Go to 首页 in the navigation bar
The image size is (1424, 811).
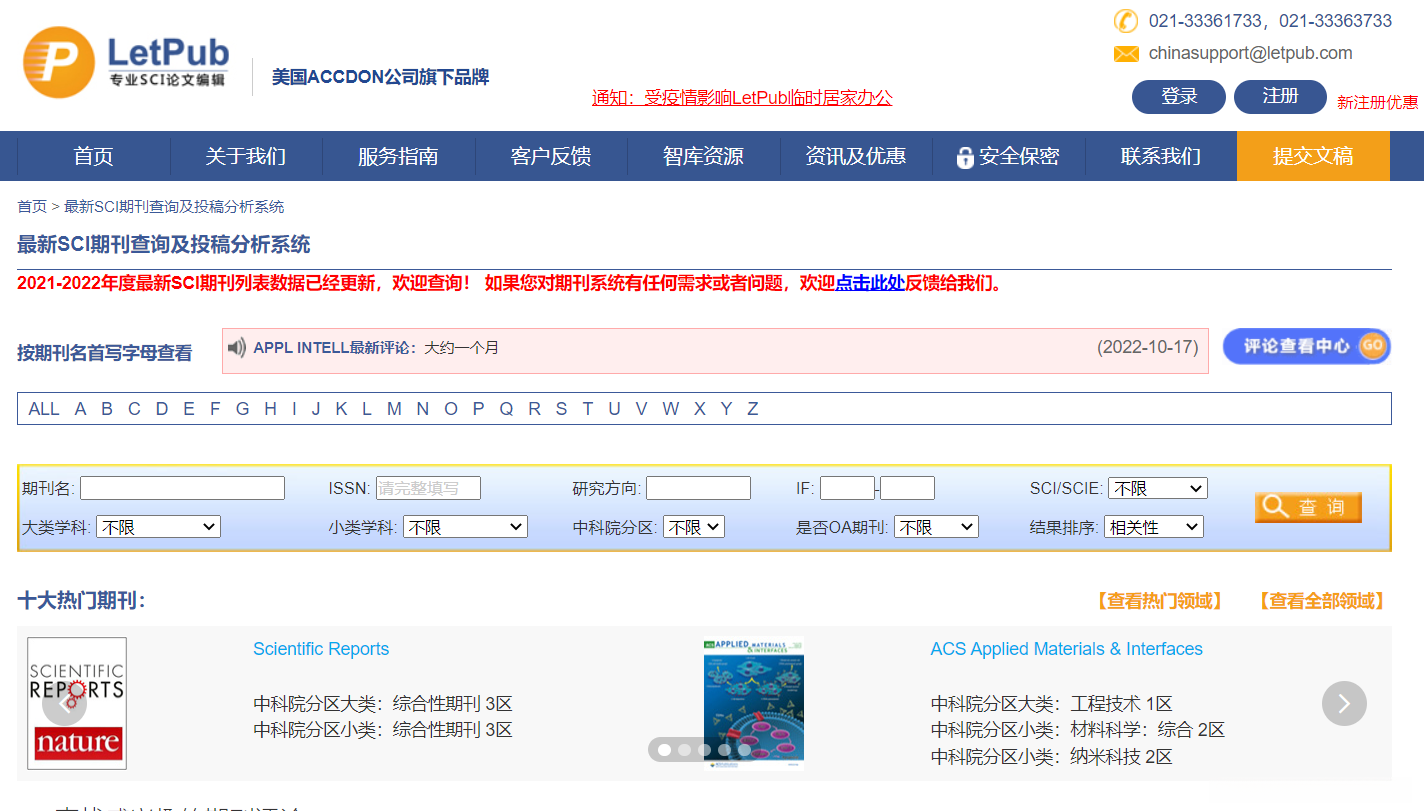94,156
